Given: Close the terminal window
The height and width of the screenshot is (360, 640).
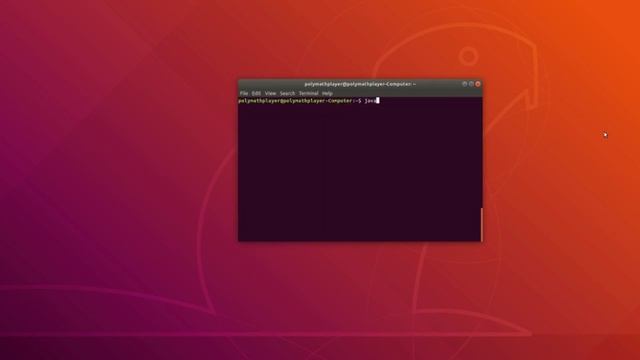Looking at the screenshot, I should pyautogui.click(x=478, y=84).
